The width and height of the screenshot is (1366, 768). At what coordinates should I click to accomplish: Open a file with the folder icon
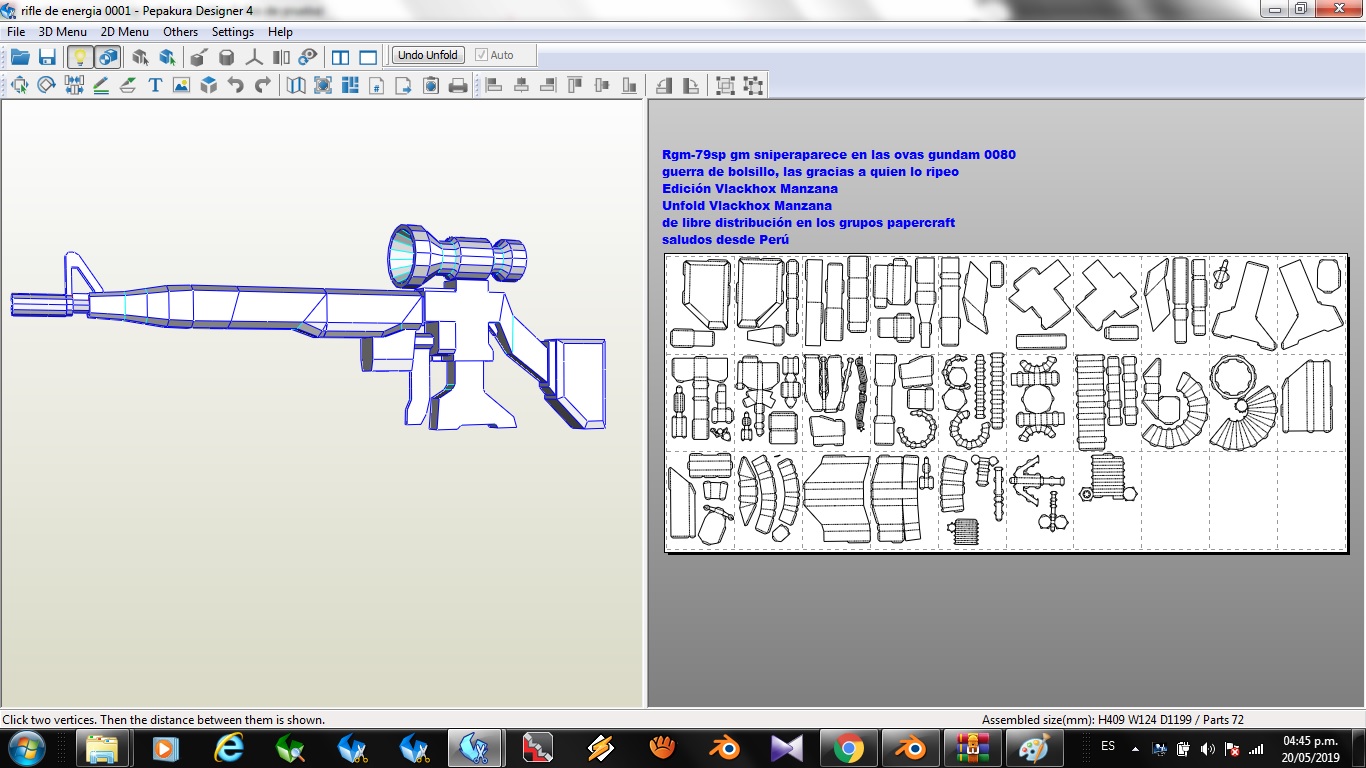tap(20, 56)
